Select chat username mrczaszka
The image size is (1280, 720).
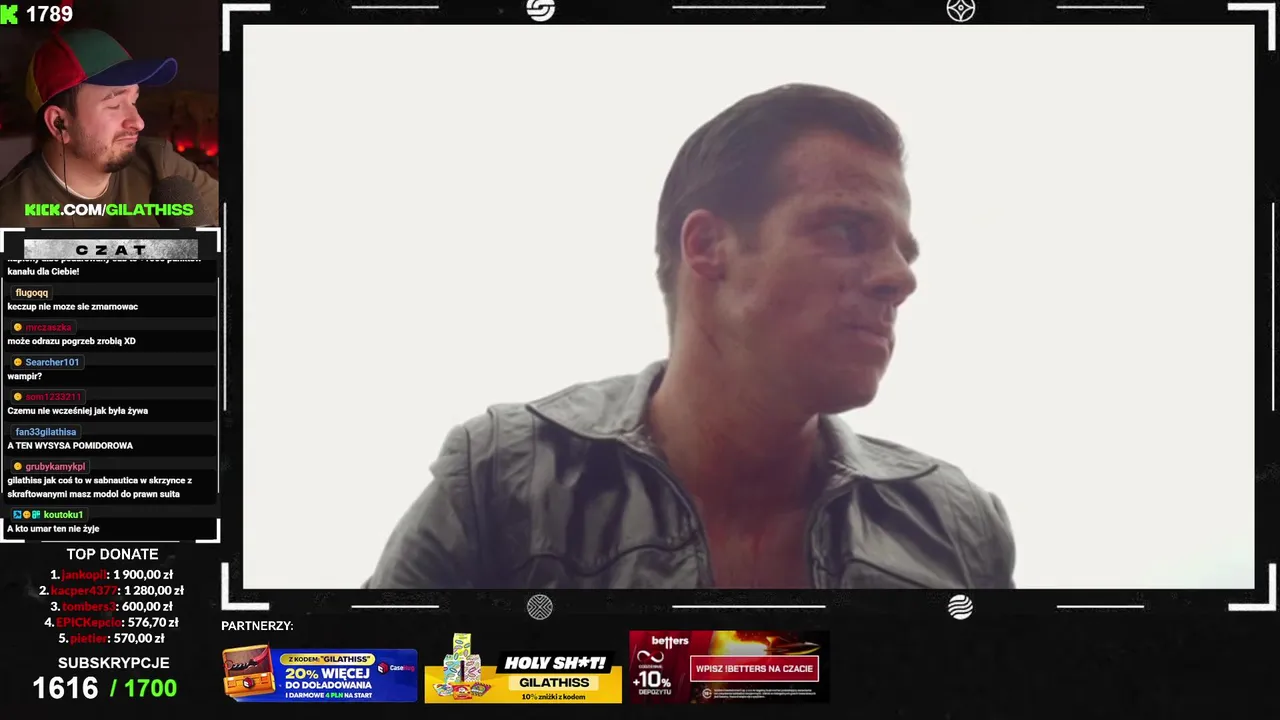point(49,328)
